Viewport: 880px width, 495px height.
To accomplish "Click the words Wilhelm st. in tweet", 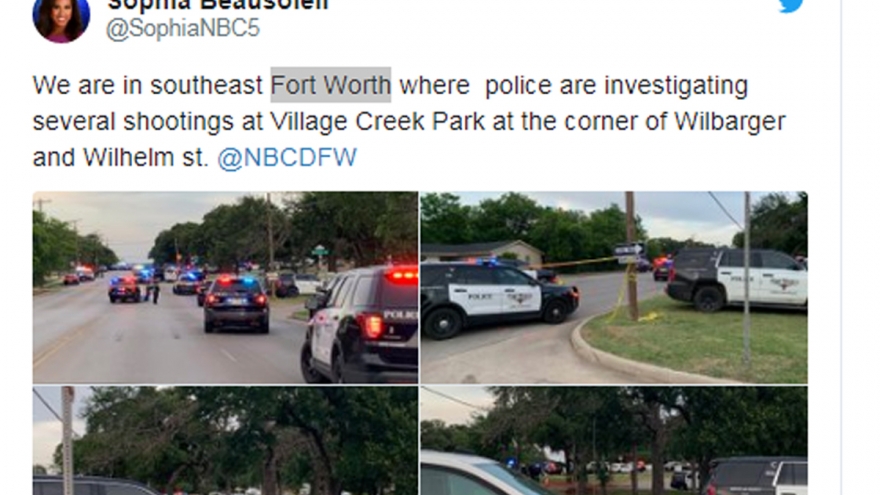I will coord(145,158).
